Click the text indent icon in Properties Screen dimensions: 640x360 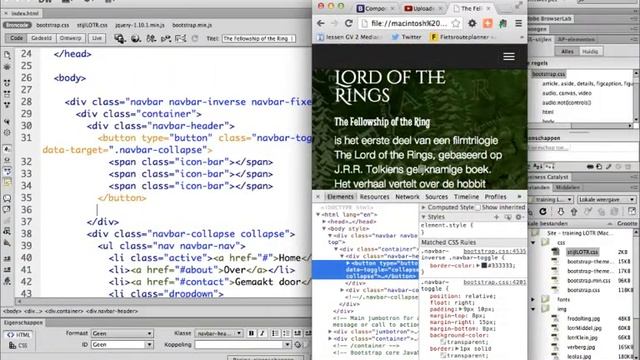click(x=297, y=333)
